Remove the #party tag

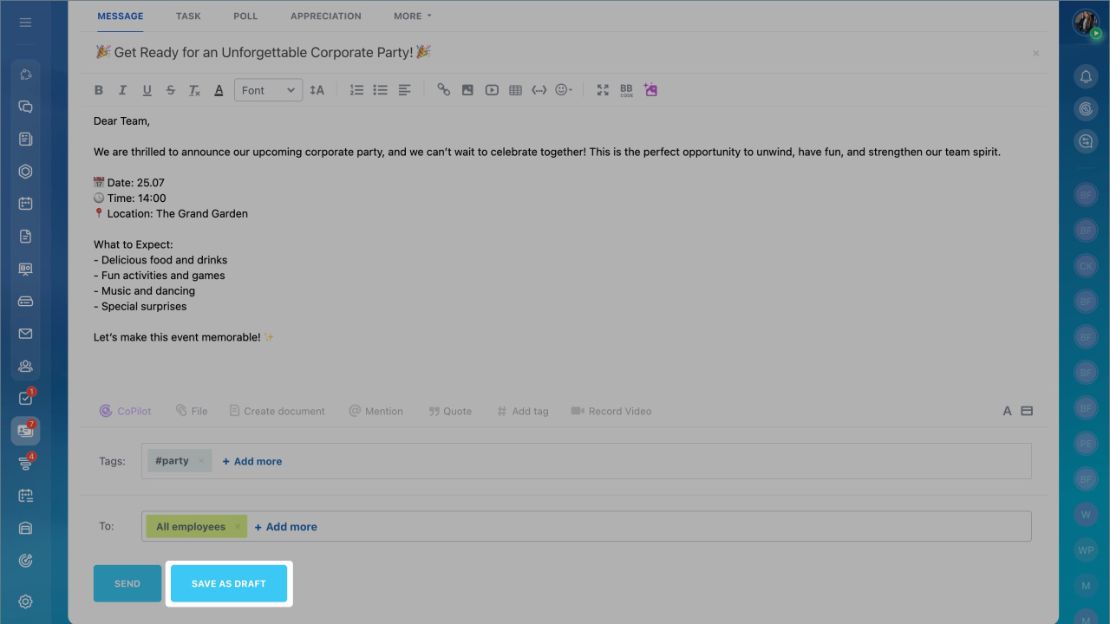tap(201, 461)
